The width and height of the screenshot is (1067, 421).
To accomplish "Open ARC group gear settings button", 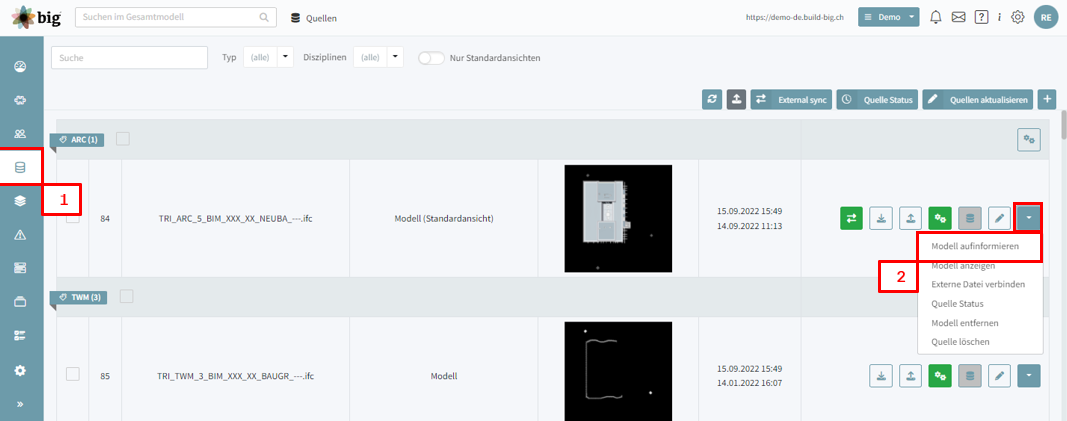I will 1030,139.
